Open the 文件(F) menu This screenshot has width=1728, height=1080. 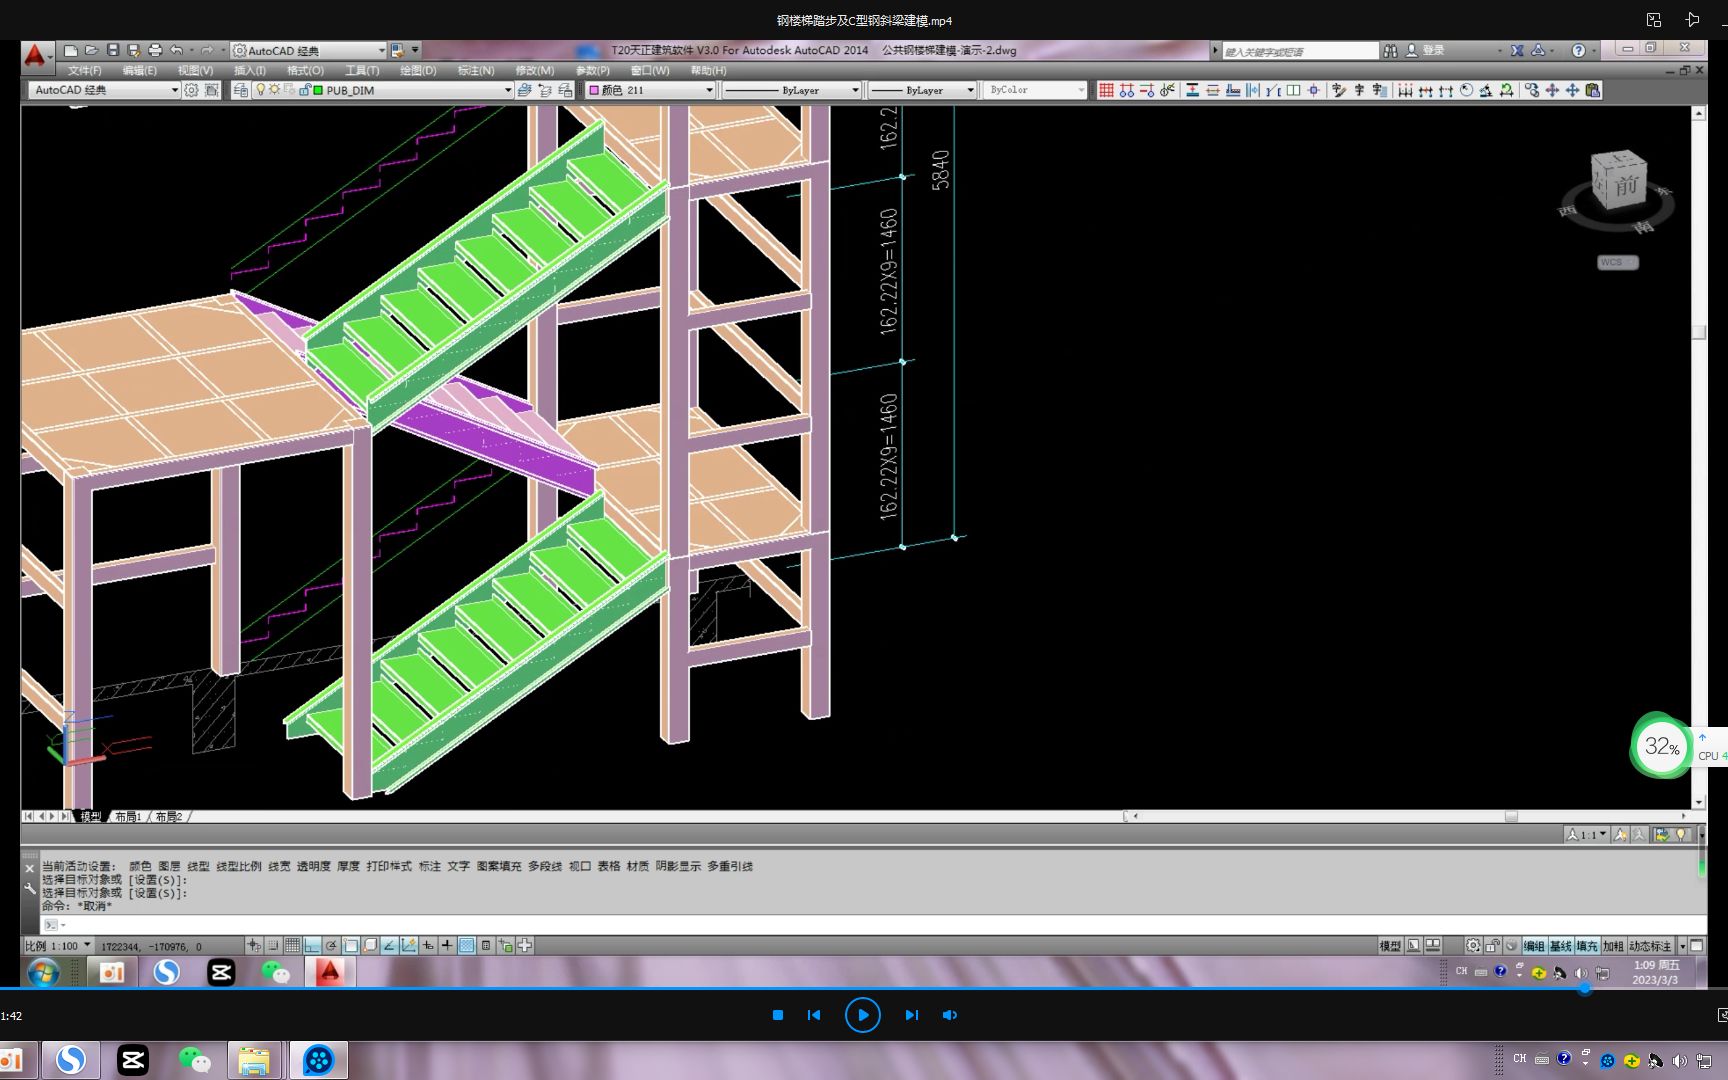pyautogui.click(x=84, y=71)
